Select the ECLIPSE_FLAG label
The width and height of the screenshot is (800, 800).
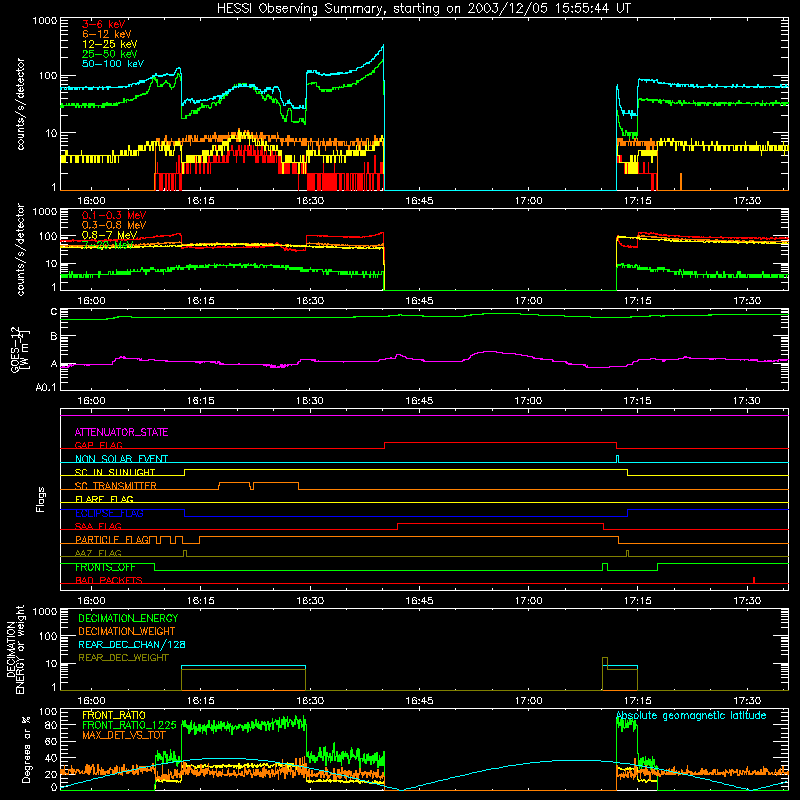coord(109,513)
